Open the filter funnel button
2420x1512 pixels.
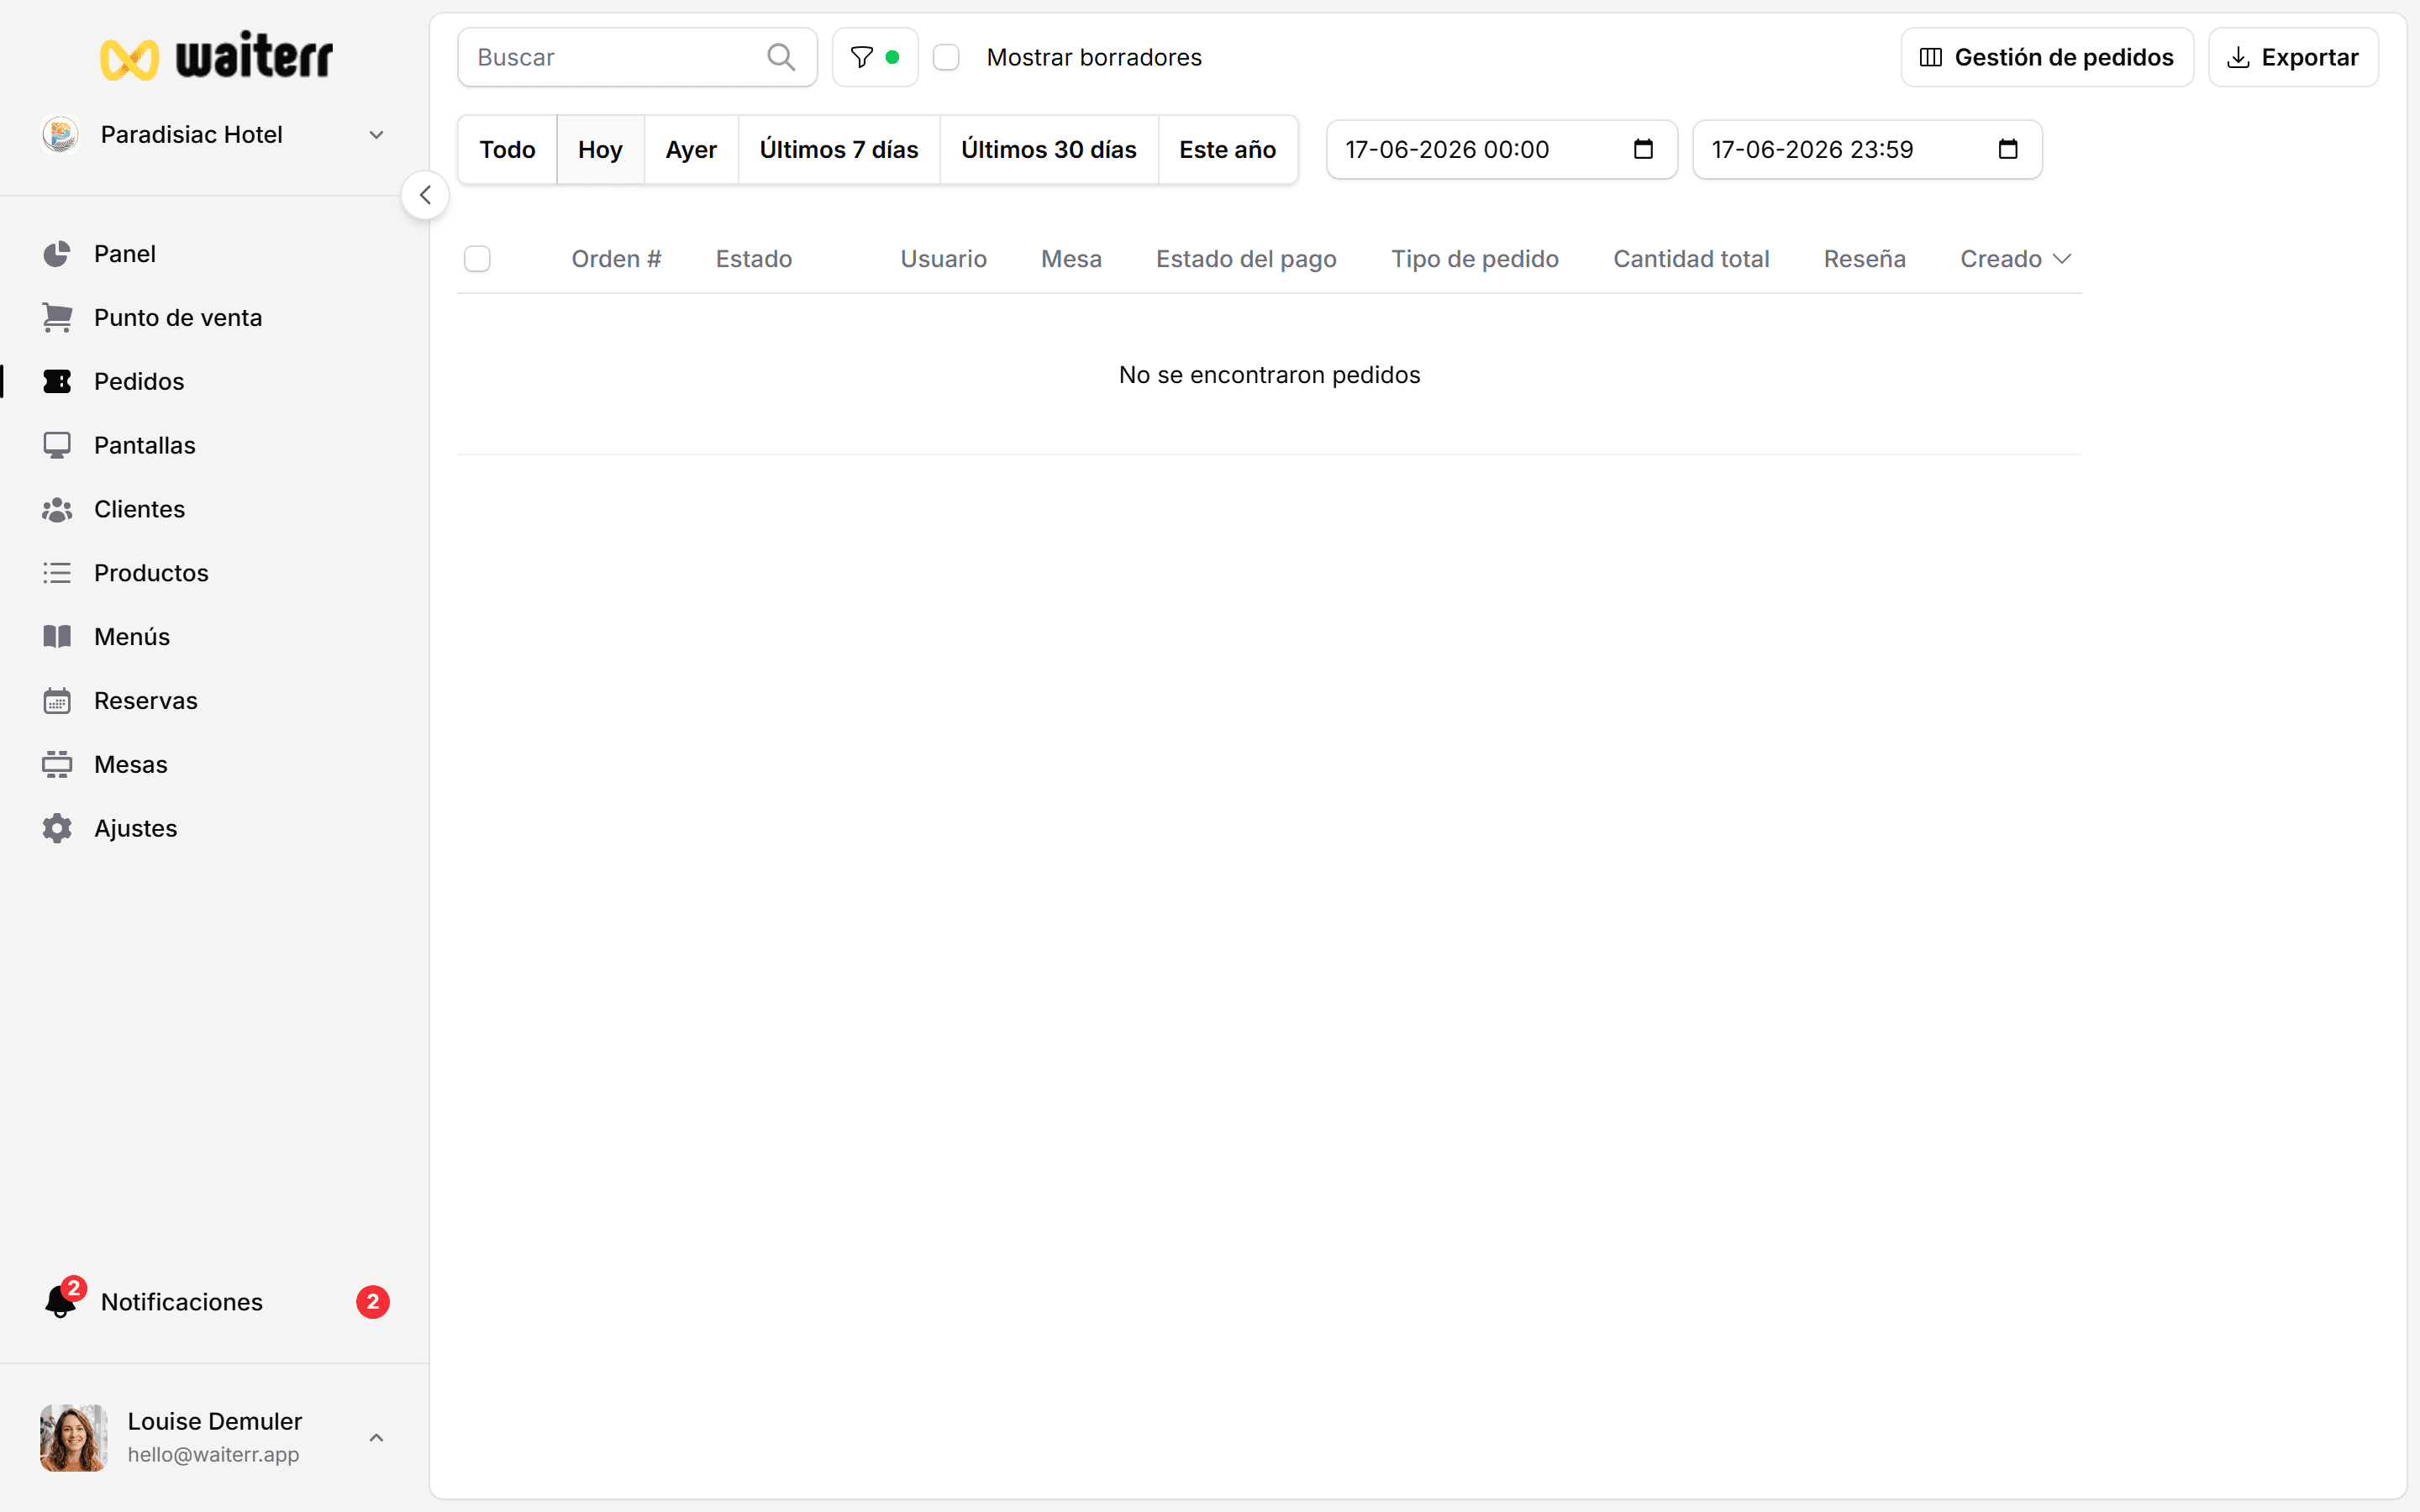(875, 57)
